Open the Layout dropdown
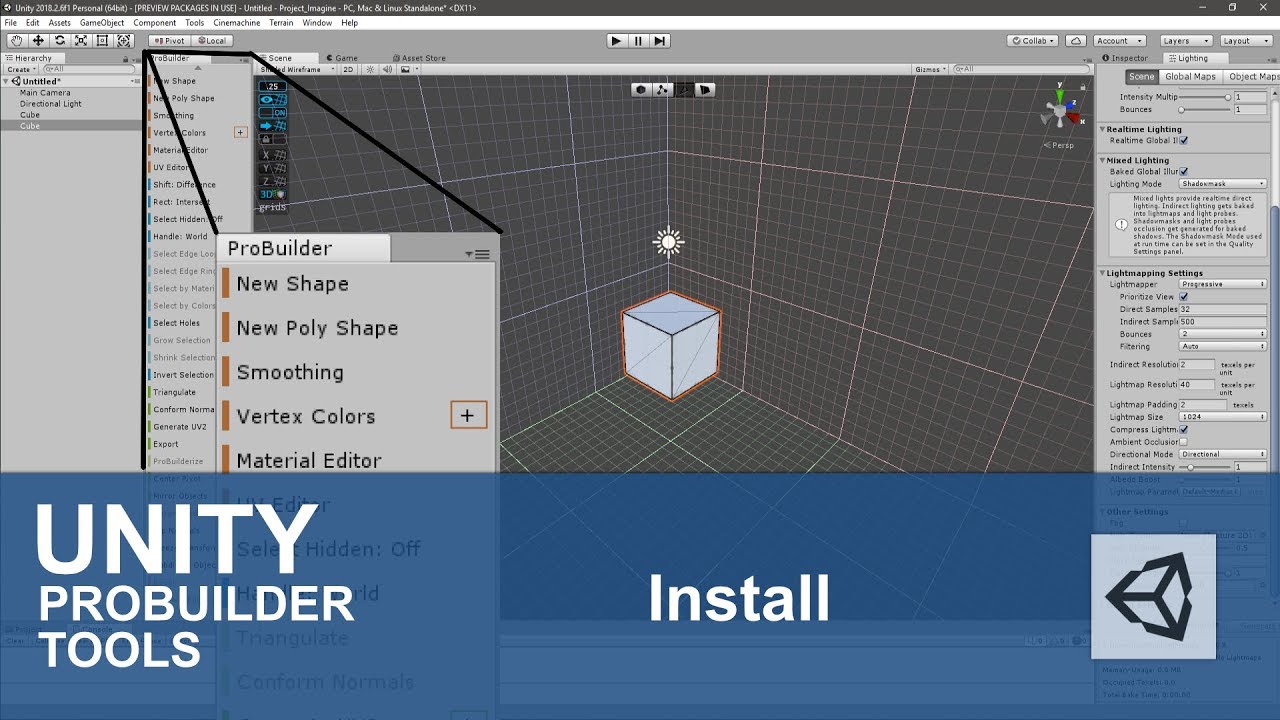 tap(1245, 41)
